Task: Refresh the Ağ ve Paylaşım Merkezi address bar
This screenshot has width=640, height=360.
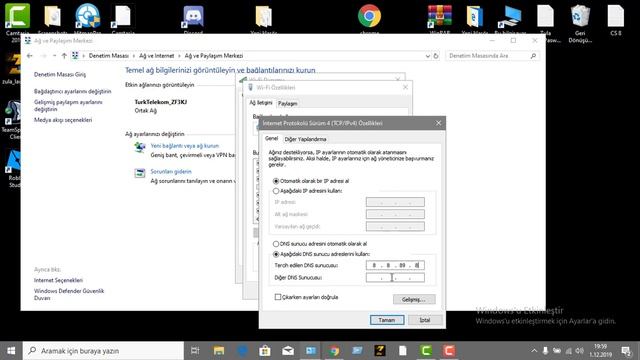Action: click(436, 56)
